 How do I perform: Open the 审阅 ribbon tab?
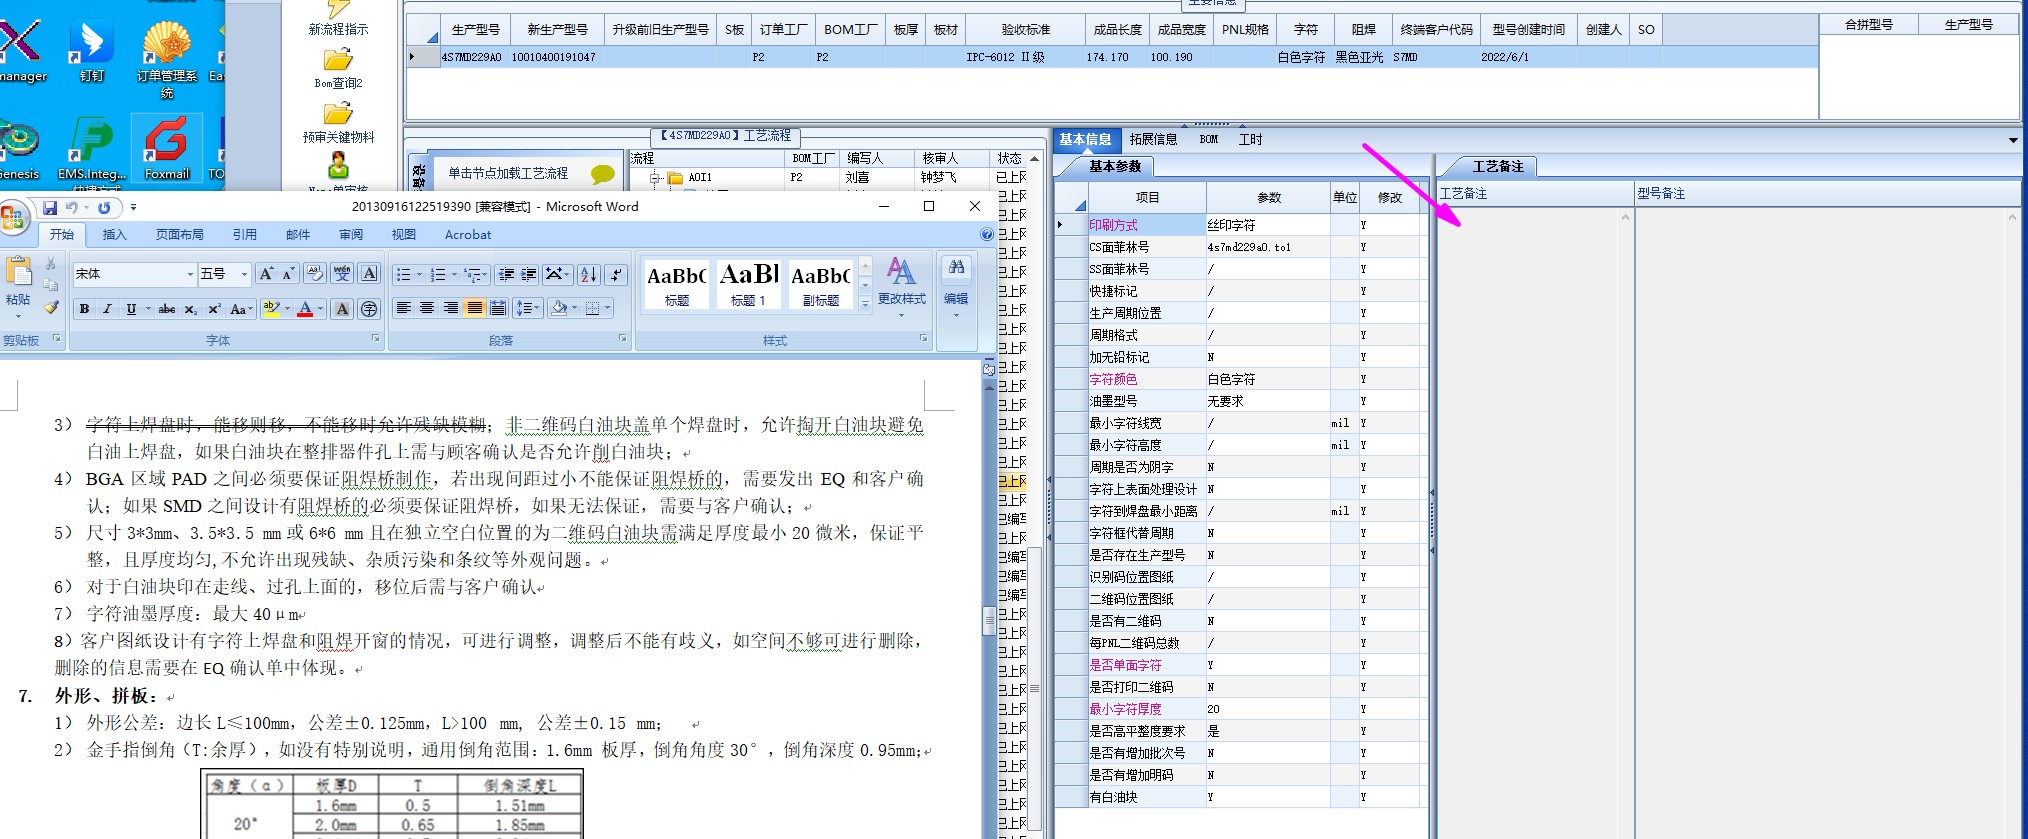[x=351, y=235]
